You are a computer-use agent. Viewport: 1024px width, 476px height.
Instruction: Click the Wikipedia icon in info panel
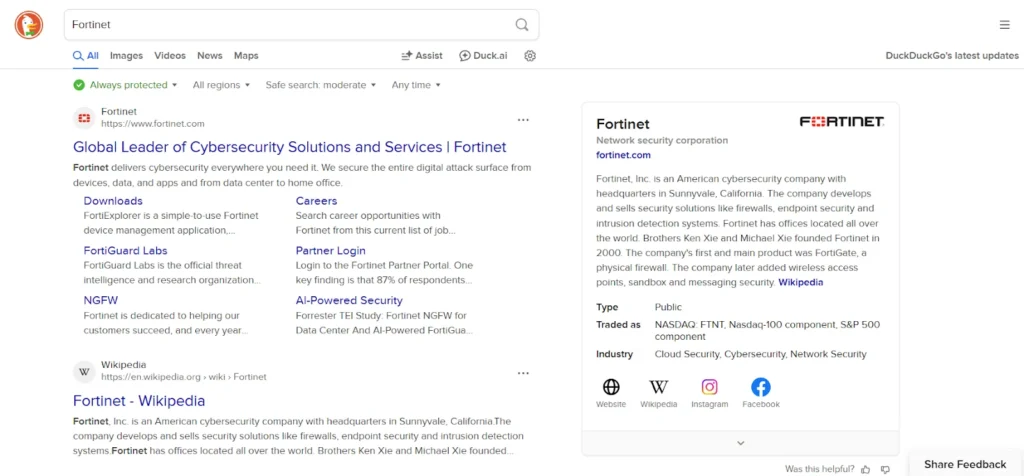click(658, 388)
